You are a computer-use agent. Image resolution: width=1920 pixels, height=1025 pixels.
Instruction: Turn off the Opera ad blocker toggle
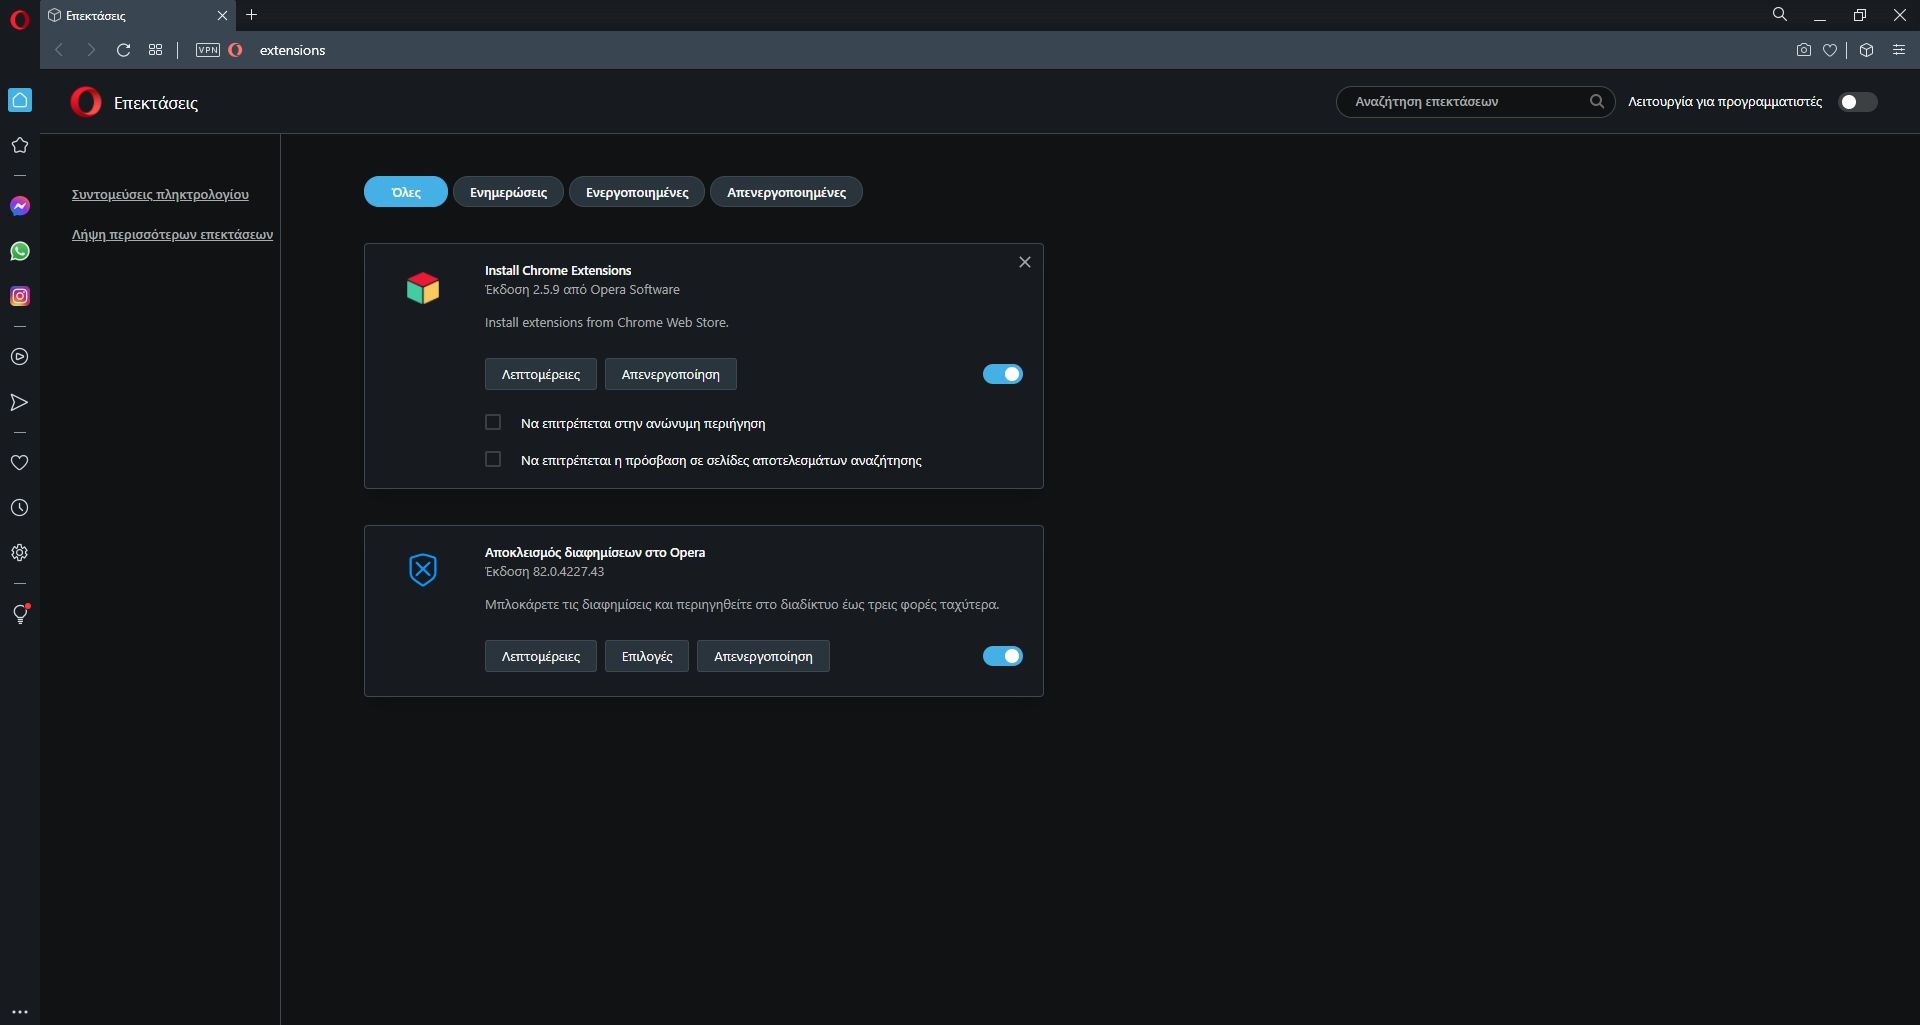pyautogui.click(x=1002, y=656)
